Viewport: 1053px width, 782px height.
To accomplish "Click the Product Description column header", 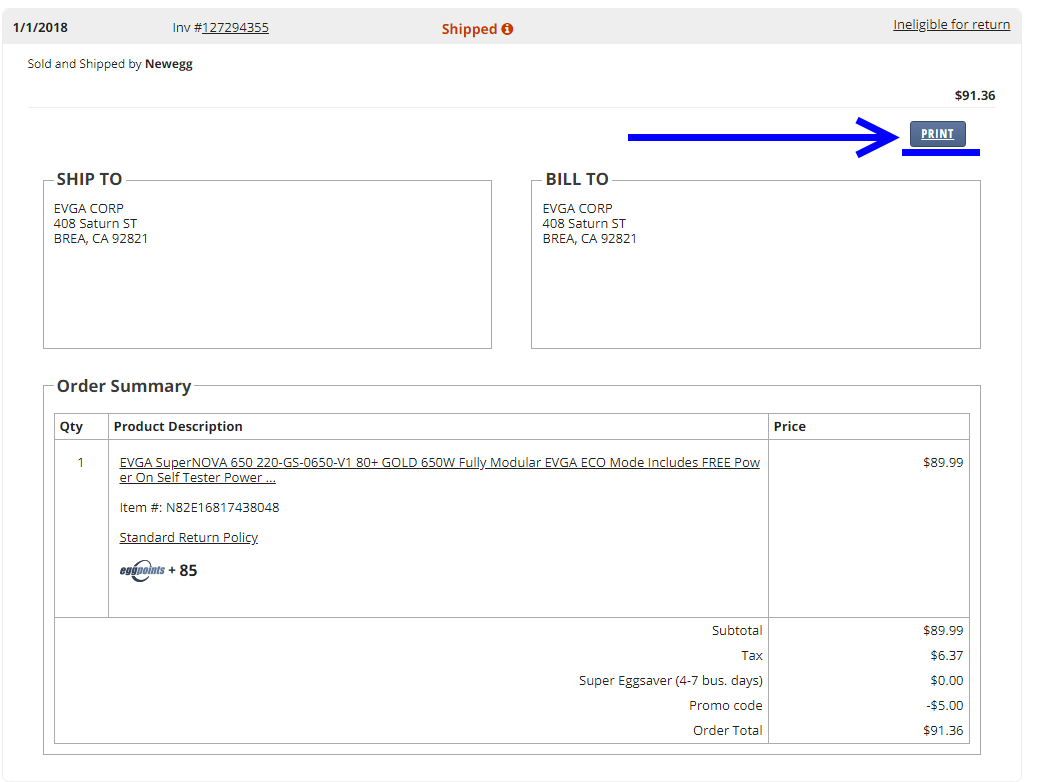I will click(x=178, y=427).
